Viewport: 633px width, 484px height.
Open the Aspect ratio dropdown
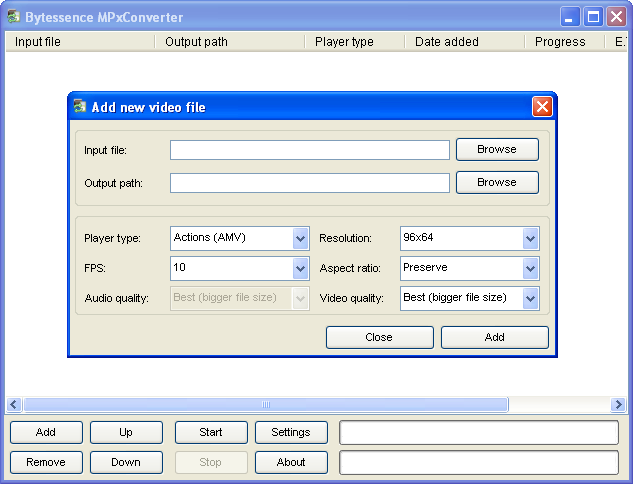click(x=530, y=268)
